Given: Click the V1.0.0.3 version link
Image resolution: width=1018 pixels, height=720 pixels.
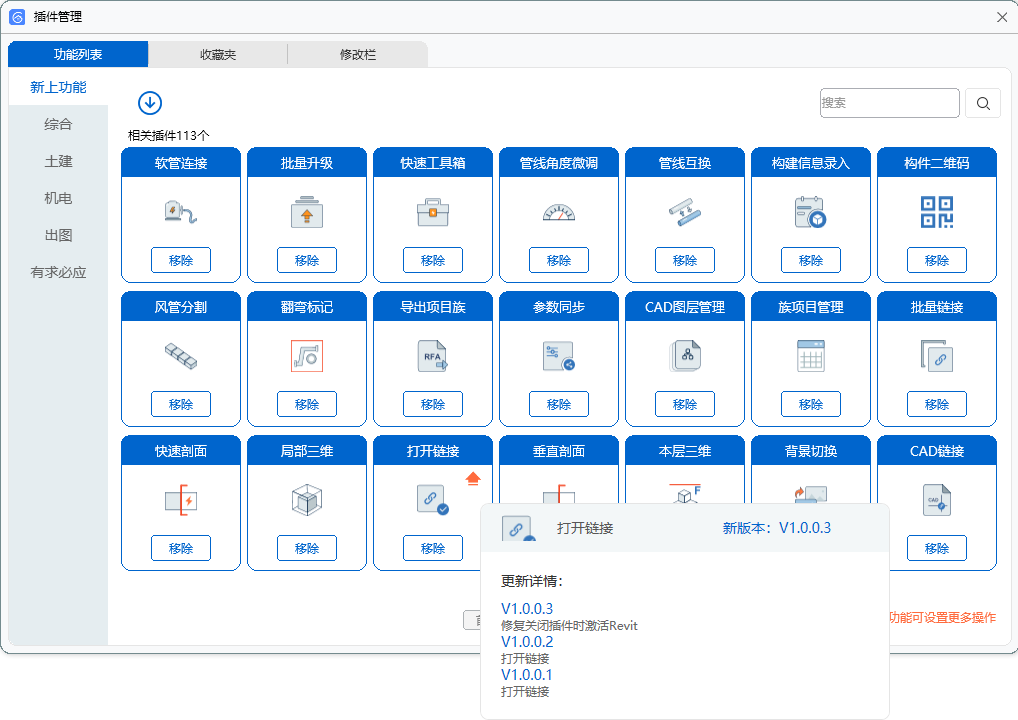Looking at the screenshot, I should tap(527, 609).
